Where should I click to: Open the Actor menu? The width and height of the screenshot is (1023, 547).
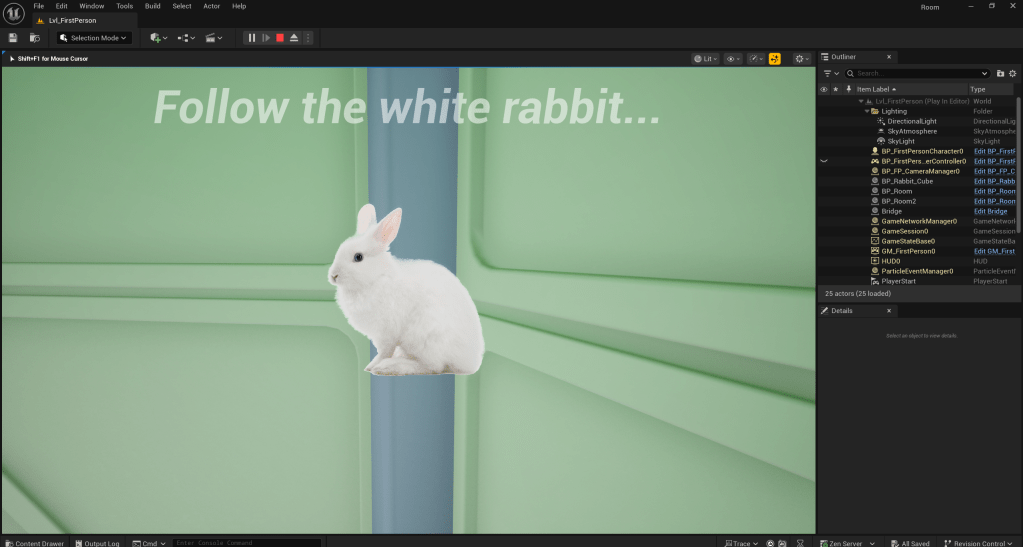[x=211, y=6]
